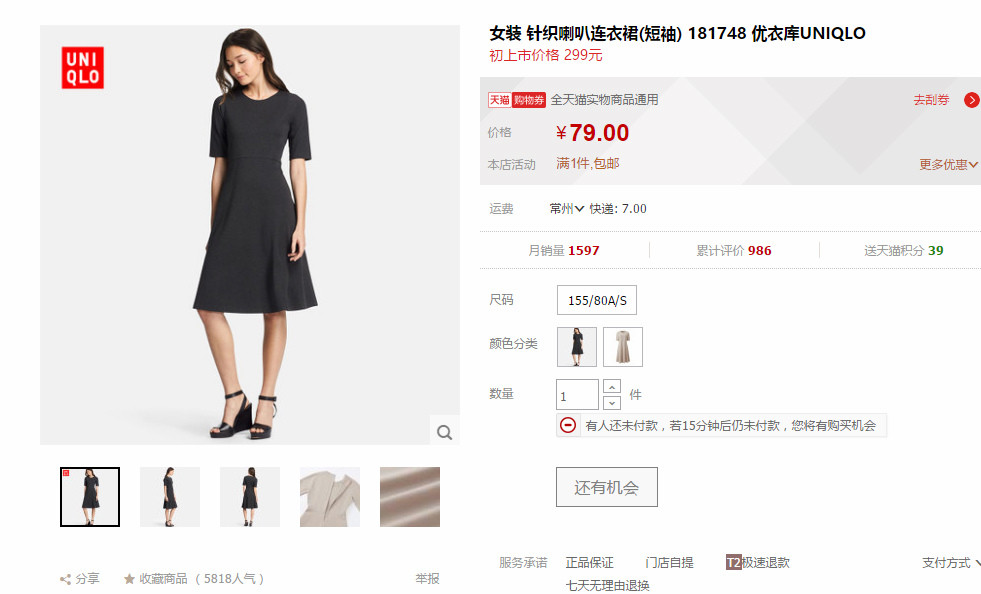Screen dimensions: 981x594
Task: Choose the beige dress color swatch
Action: (623, 347)
